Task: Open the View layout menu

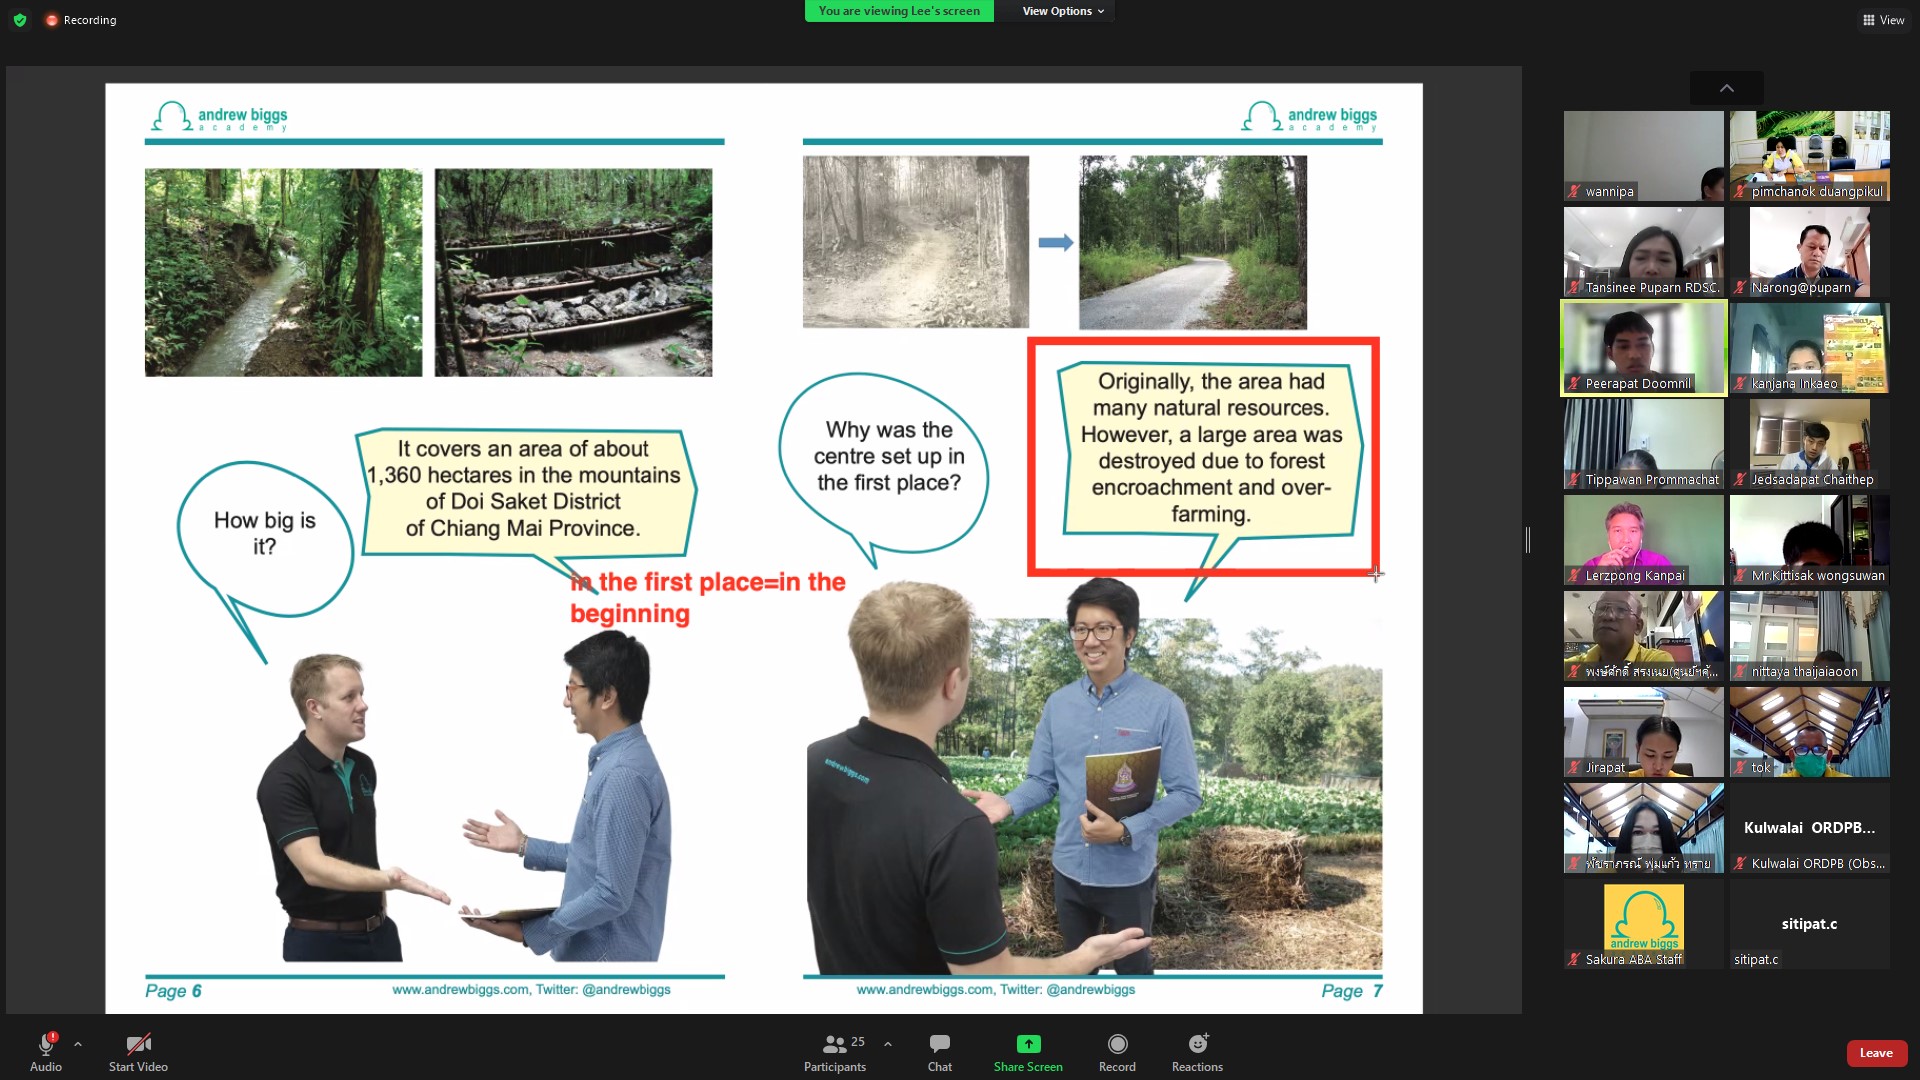Action: (1883, 20)
